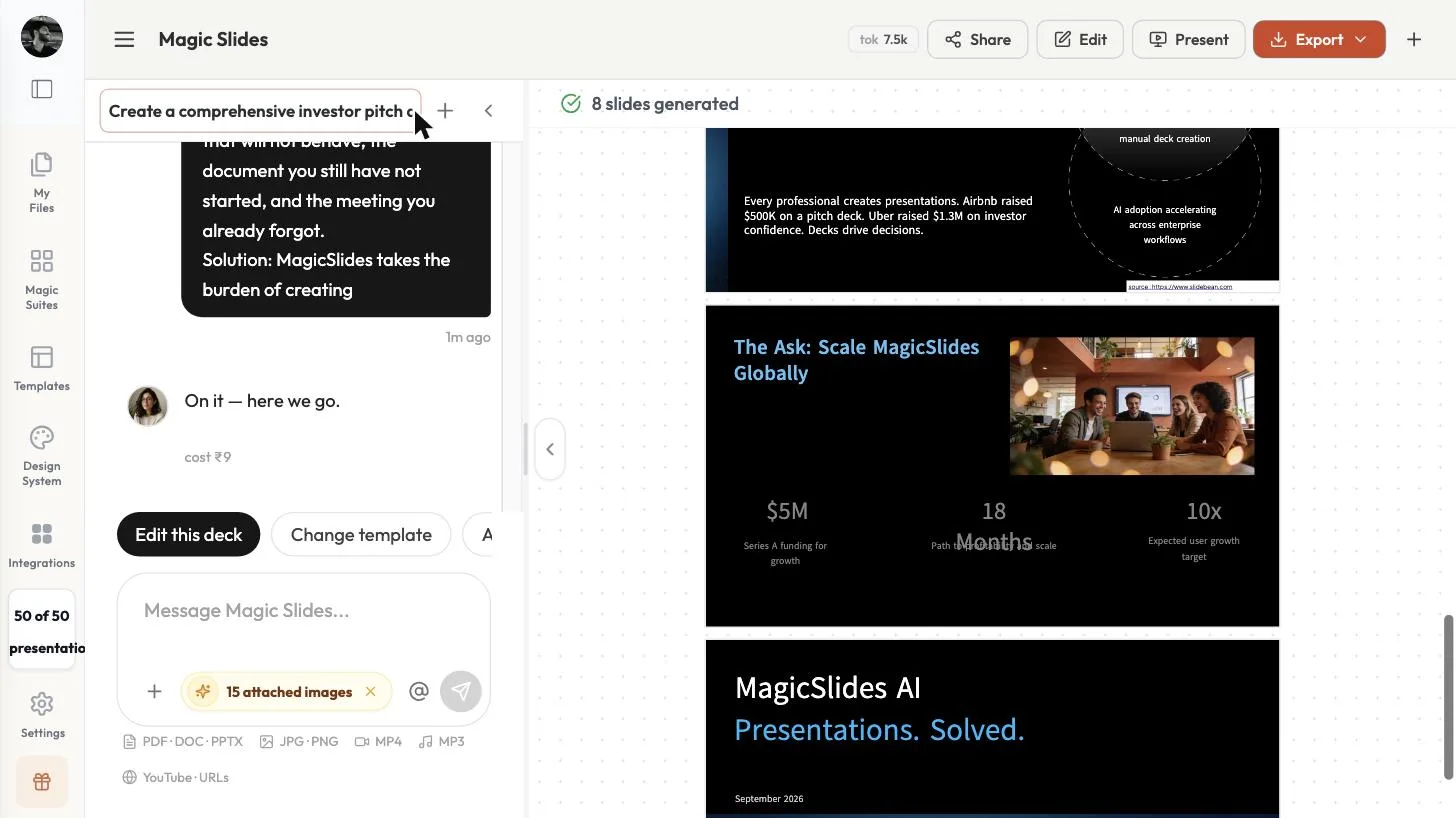Click the Share button
The height and width of the screenshot is (818, 1456).
tap(977, 39)
